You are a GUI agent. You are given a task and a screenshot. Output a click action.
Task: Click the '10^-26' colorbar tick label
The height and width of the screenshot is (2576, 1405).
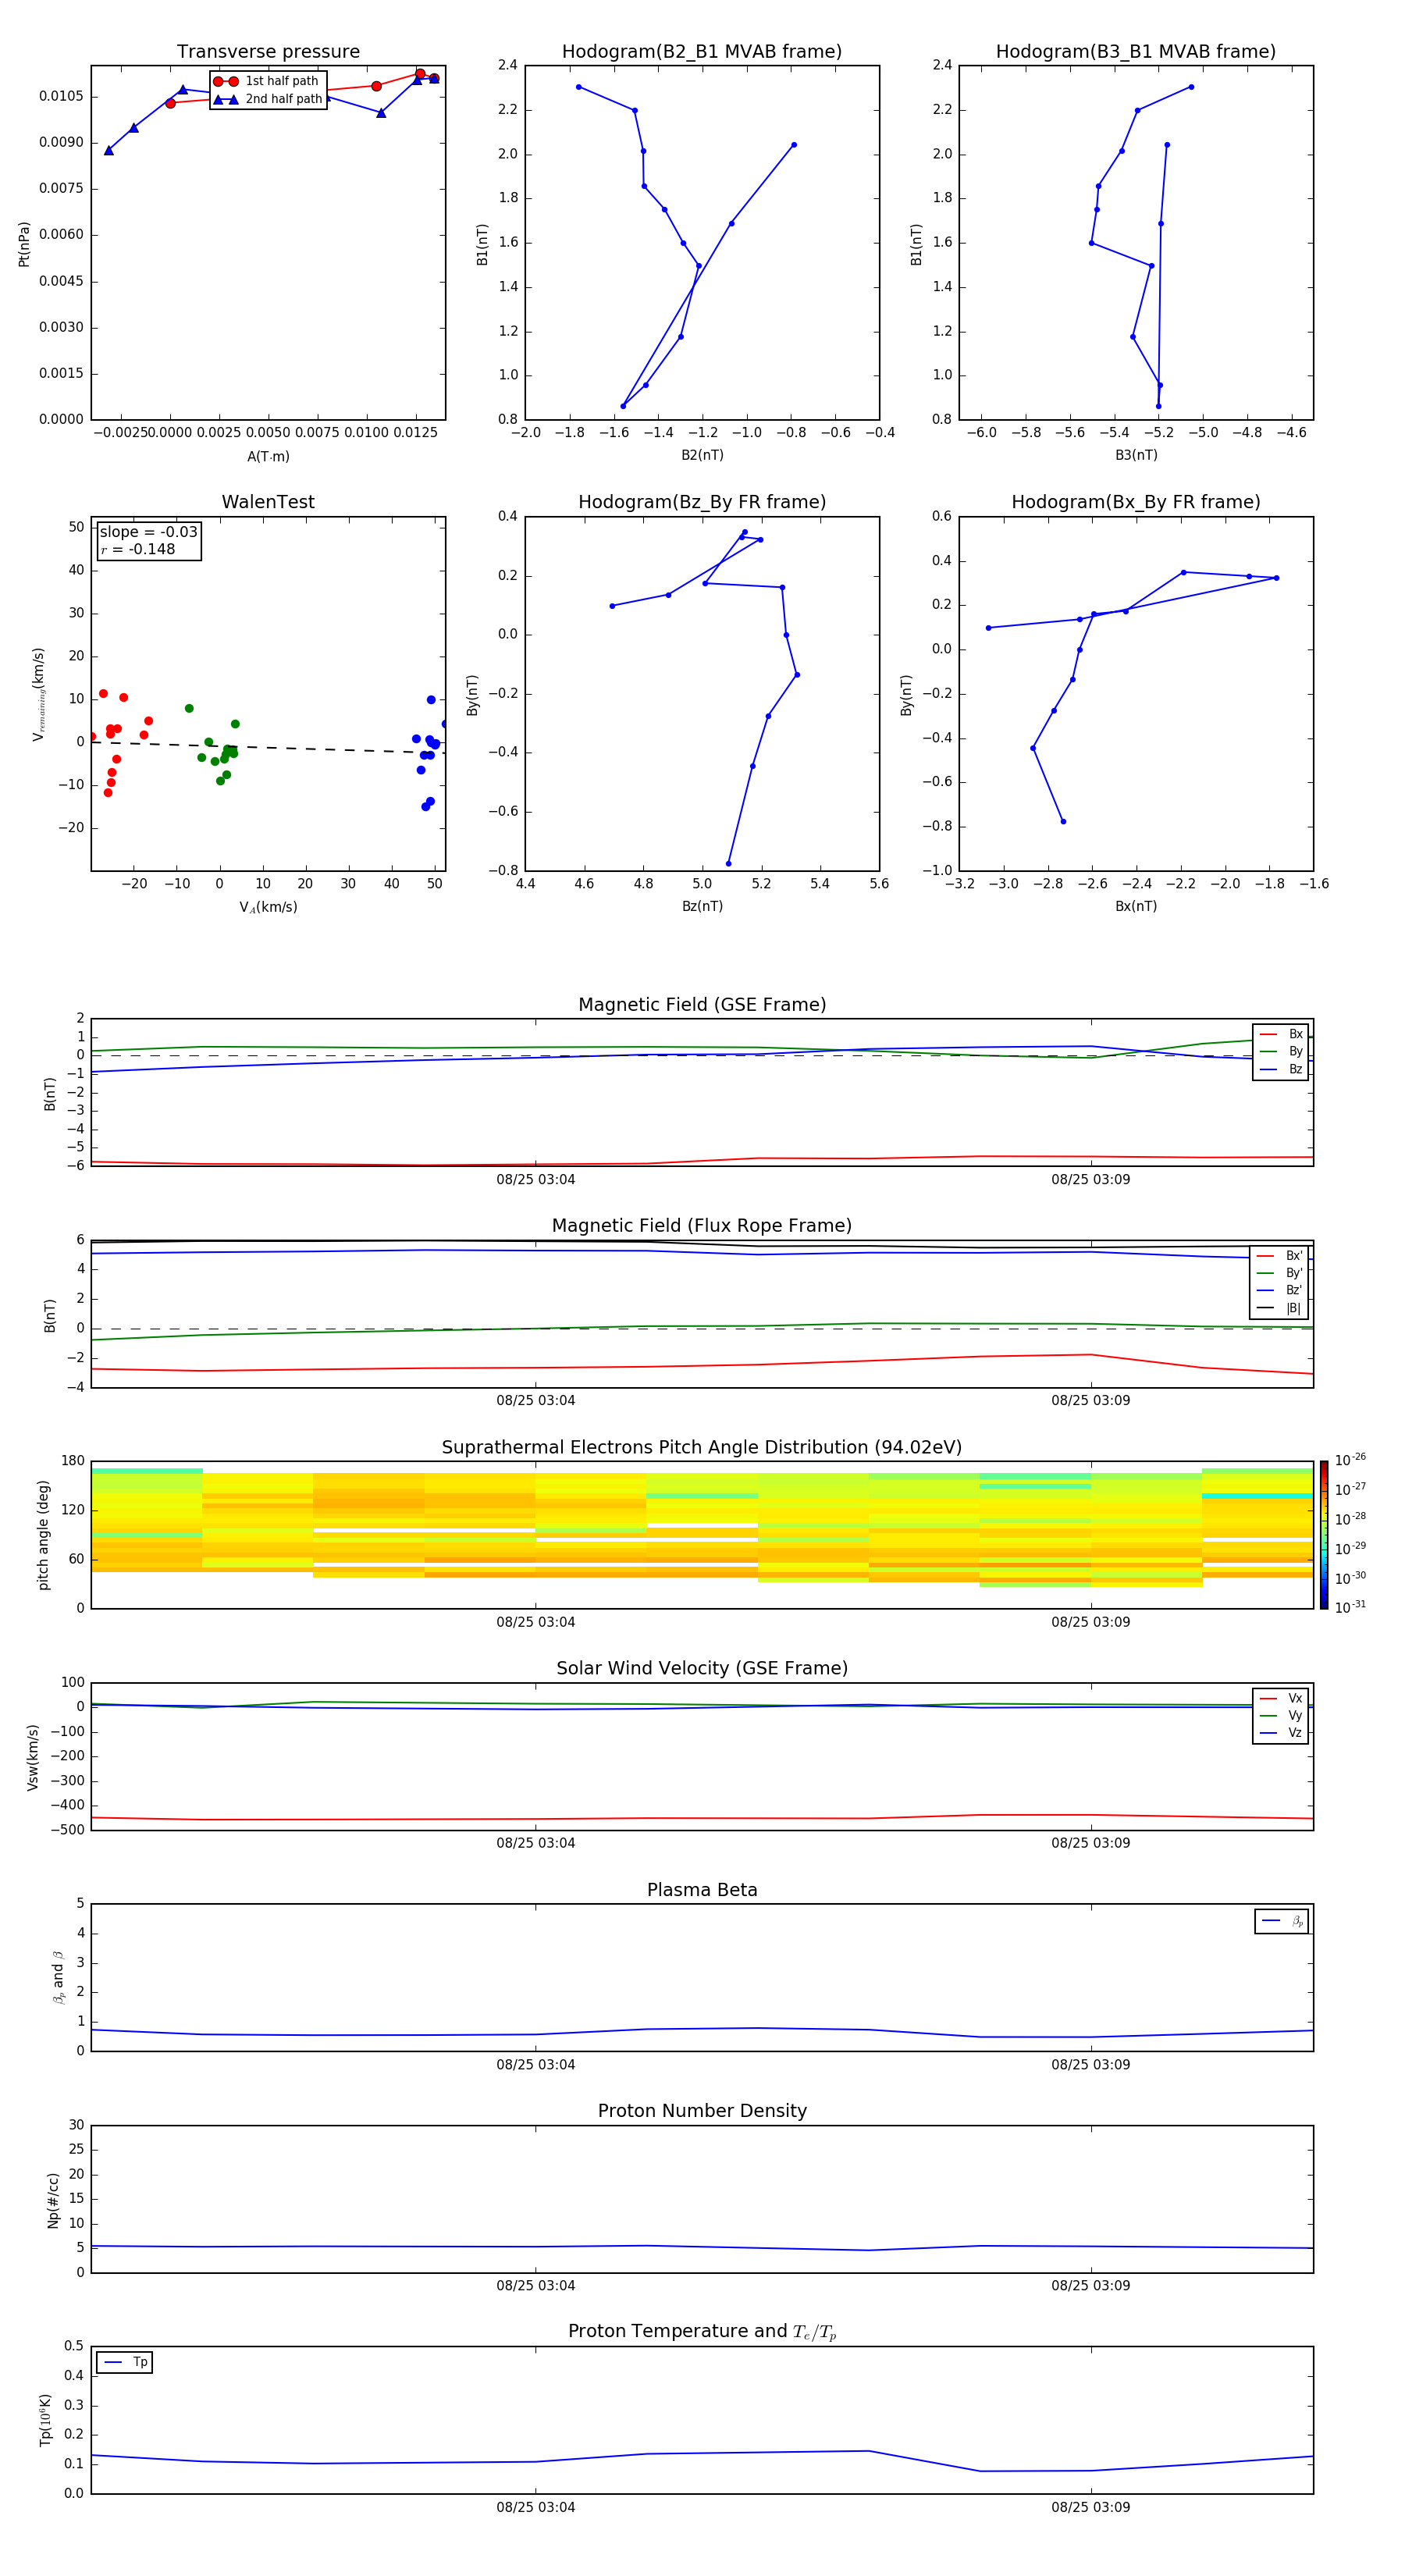coord(1350,1460)
